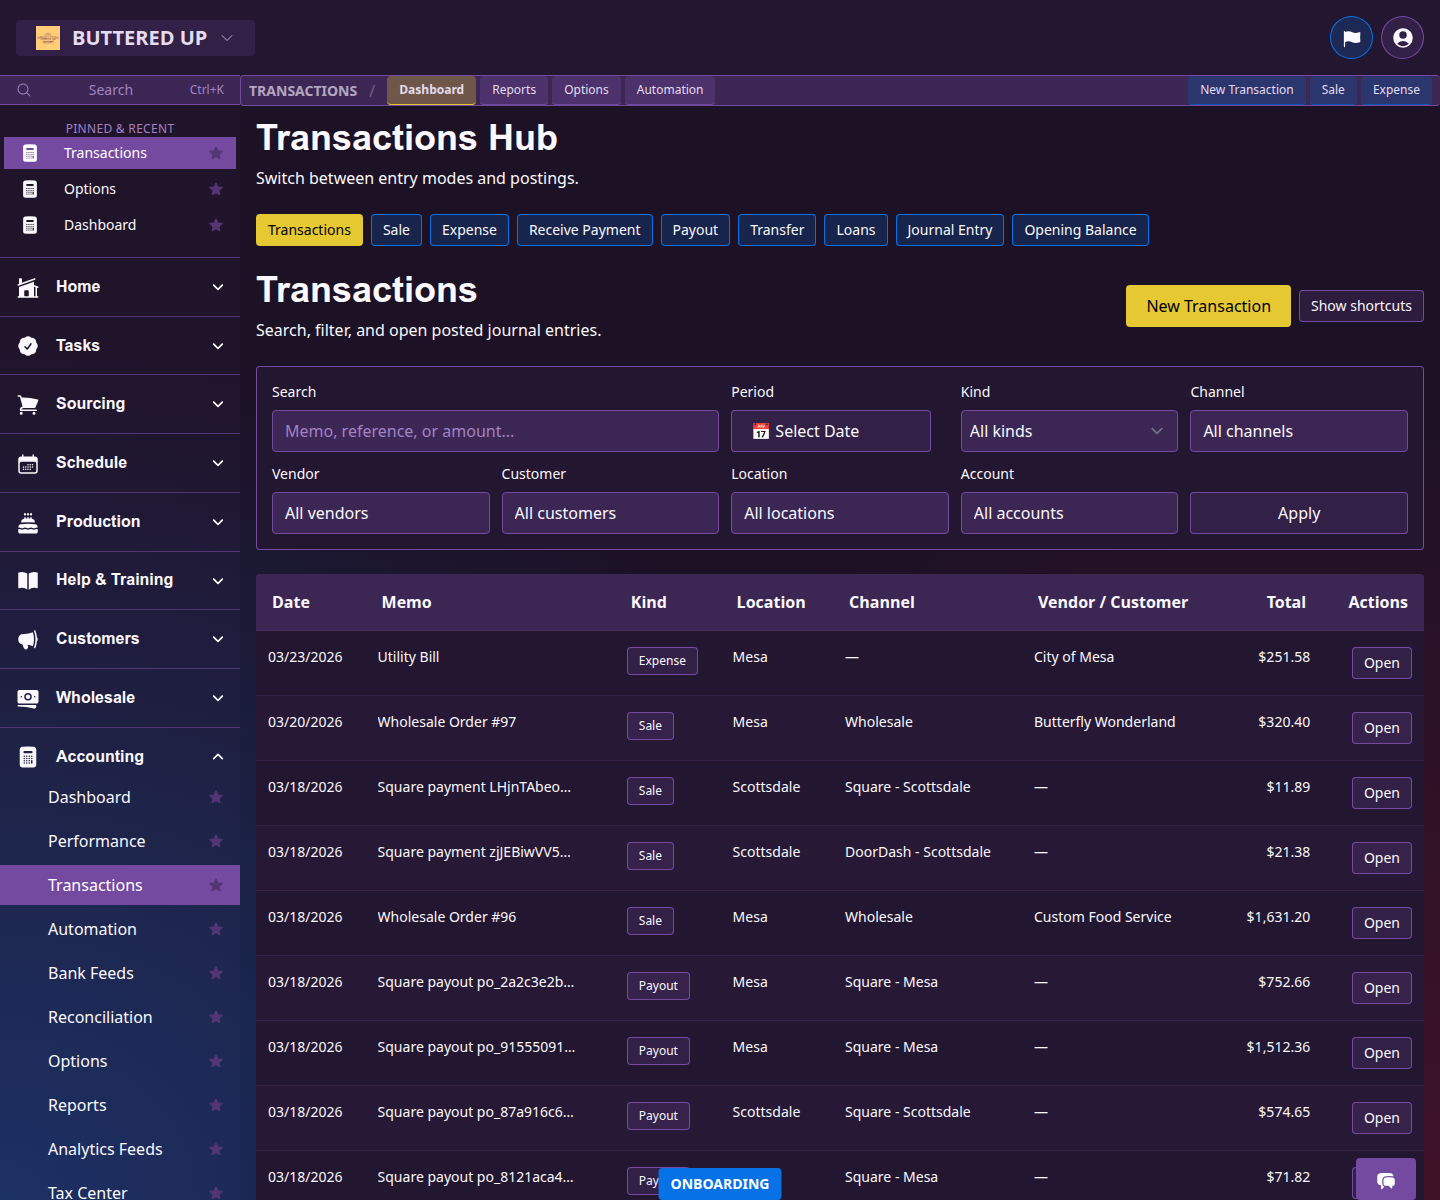Click the Buttered Up logo icon
Screen dimensions: 1440x1200
pyautogui.click(x=48, y=37)
